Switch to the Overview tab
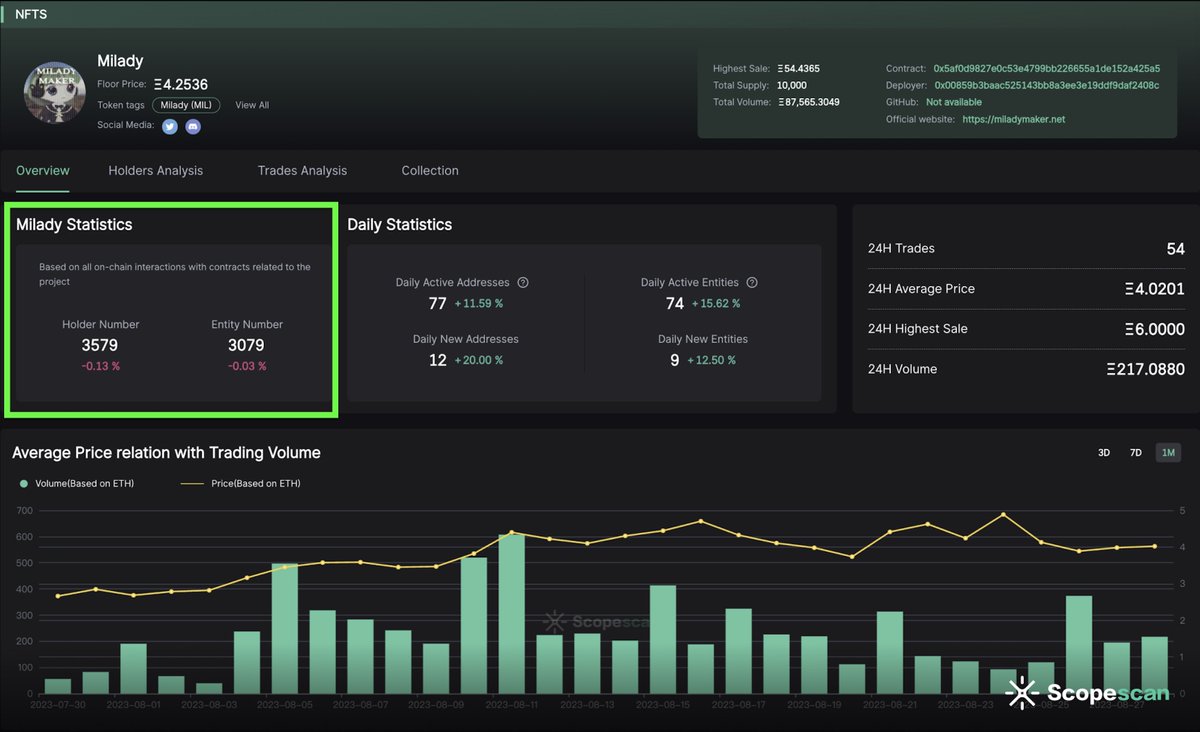This screenshot has height=732, width=1200. click(x=43, y=171)
